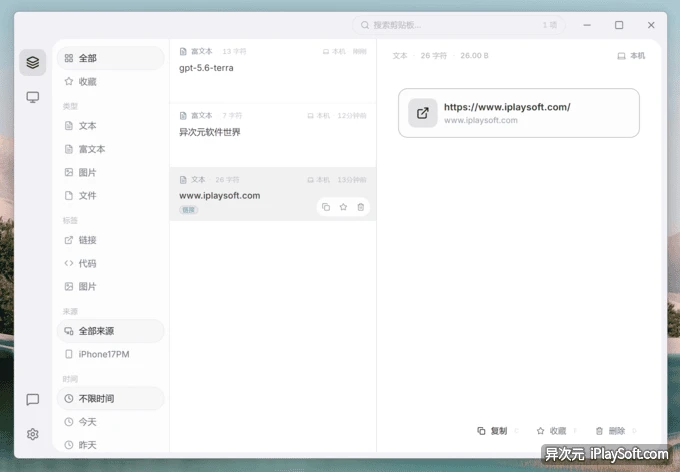Filter by 今天

point(111,422)
